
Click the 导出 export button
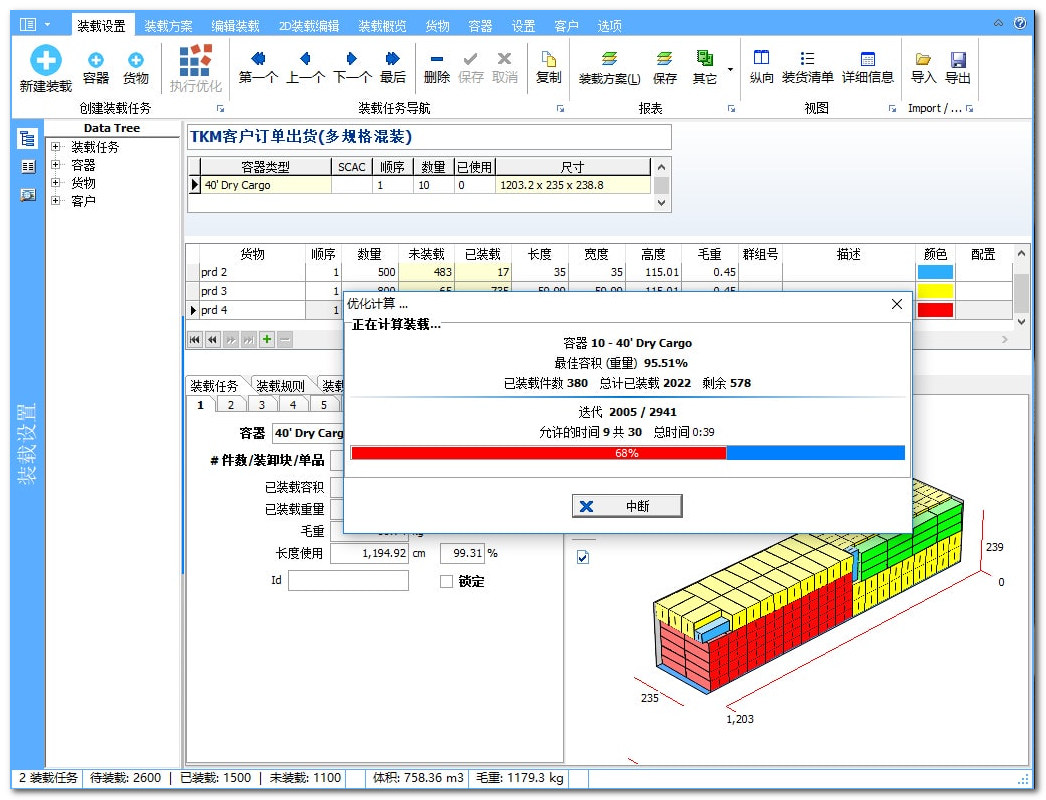[957, 61]
